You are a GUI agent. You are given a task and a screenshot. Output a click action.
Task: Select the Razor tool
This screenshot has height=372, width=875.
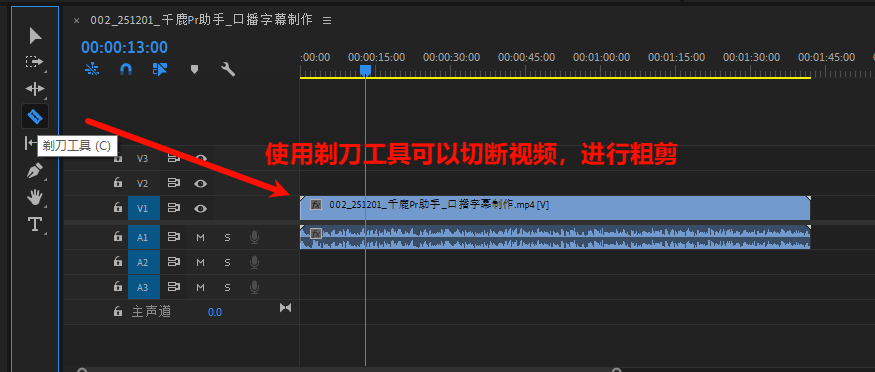[x=35, y=116]
